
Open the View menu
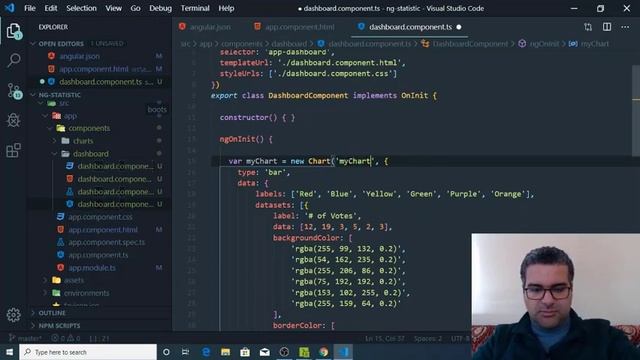coord(113,8)
